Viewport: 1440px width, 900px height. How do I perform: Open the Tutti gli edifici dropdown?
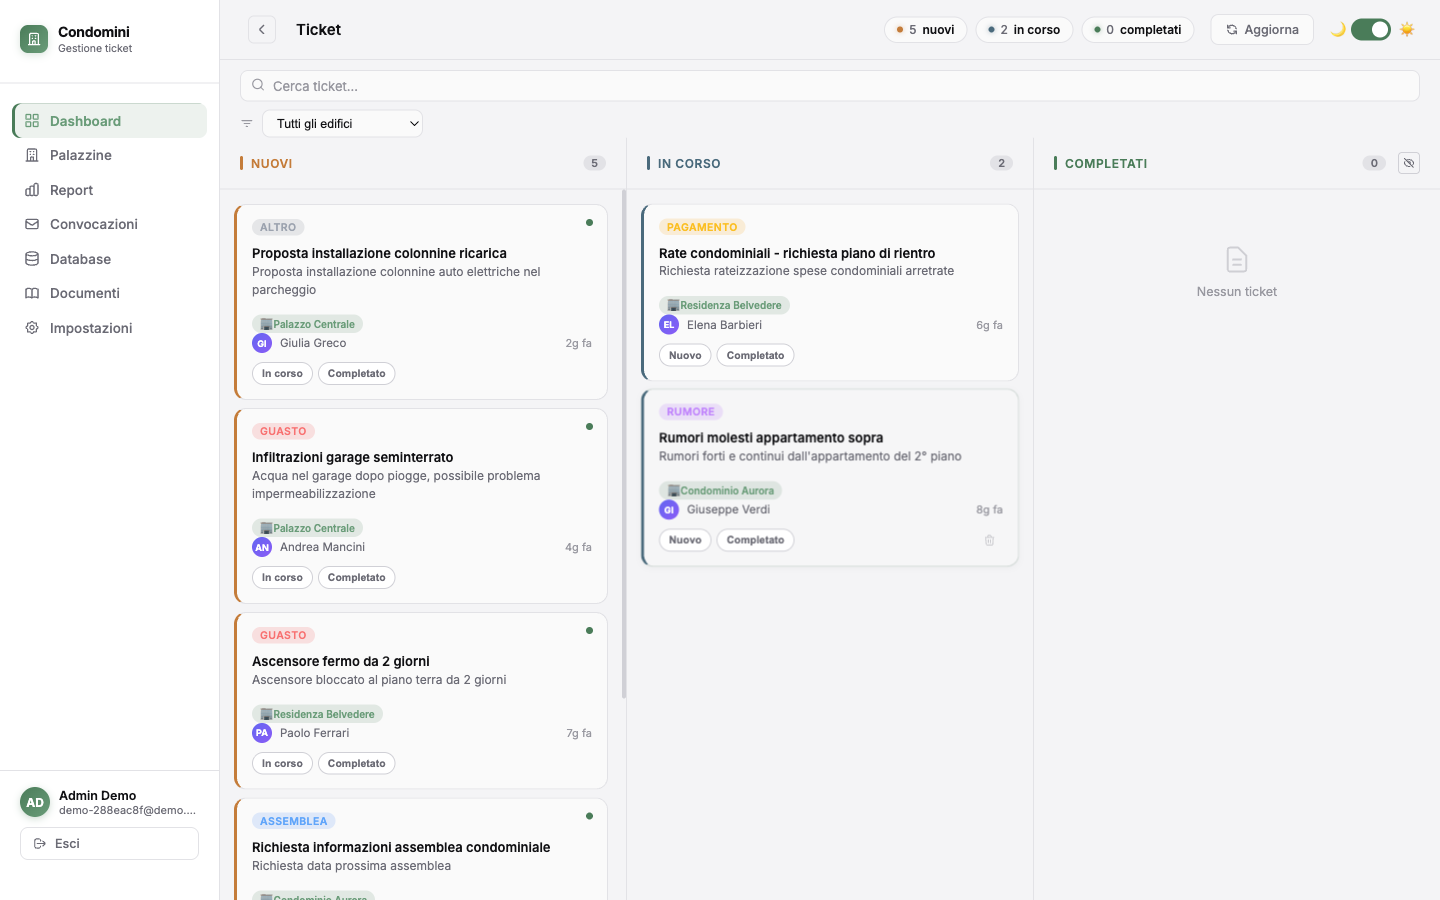tap(342, 124)
